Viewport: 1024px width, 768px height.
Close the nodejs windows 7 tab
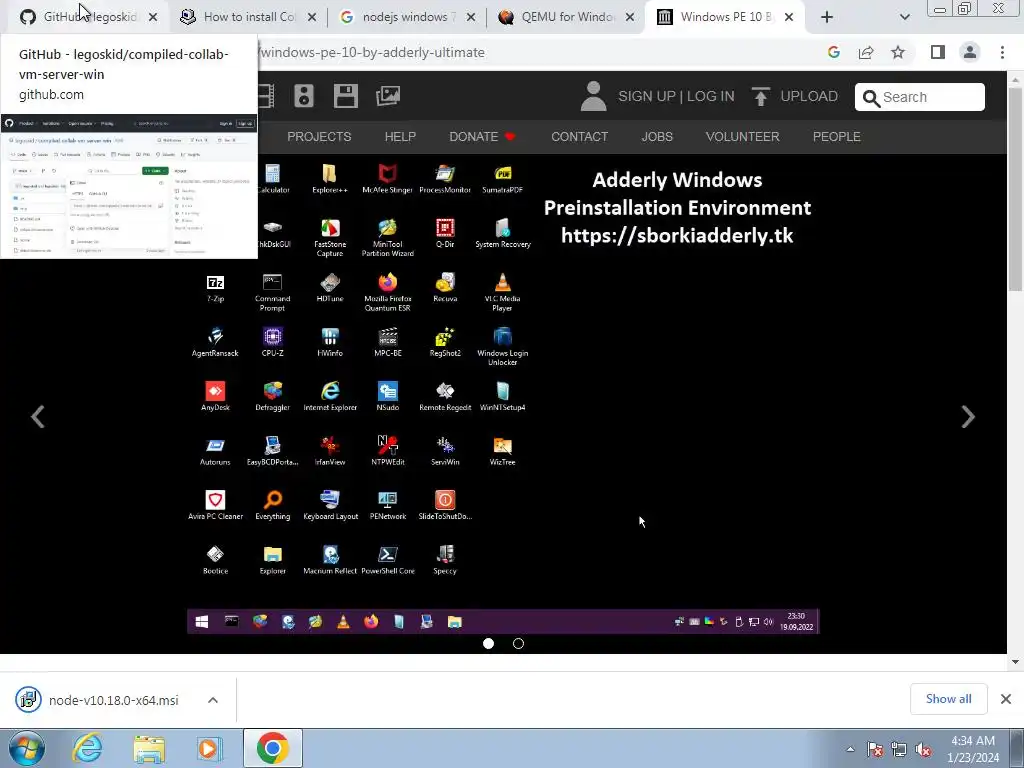(x=471, y=17)
